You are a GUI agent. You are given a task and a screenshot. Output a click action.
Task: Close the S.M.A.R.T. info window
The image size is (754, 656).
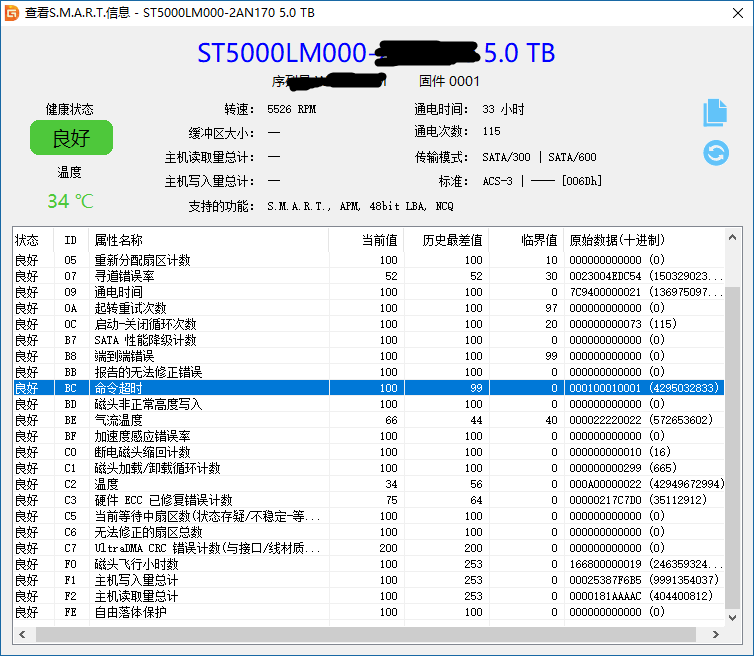coord(738,13)
